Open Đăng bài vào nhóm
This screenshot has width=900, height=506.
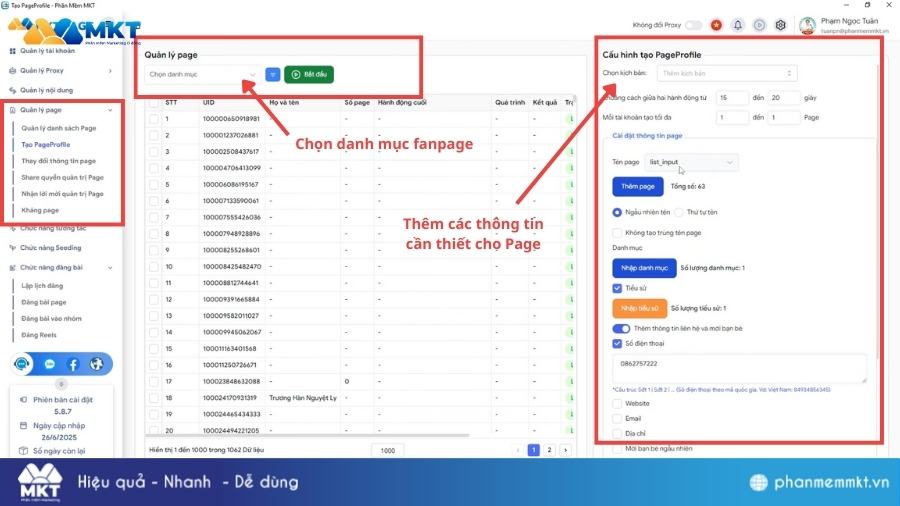[51, 319]
